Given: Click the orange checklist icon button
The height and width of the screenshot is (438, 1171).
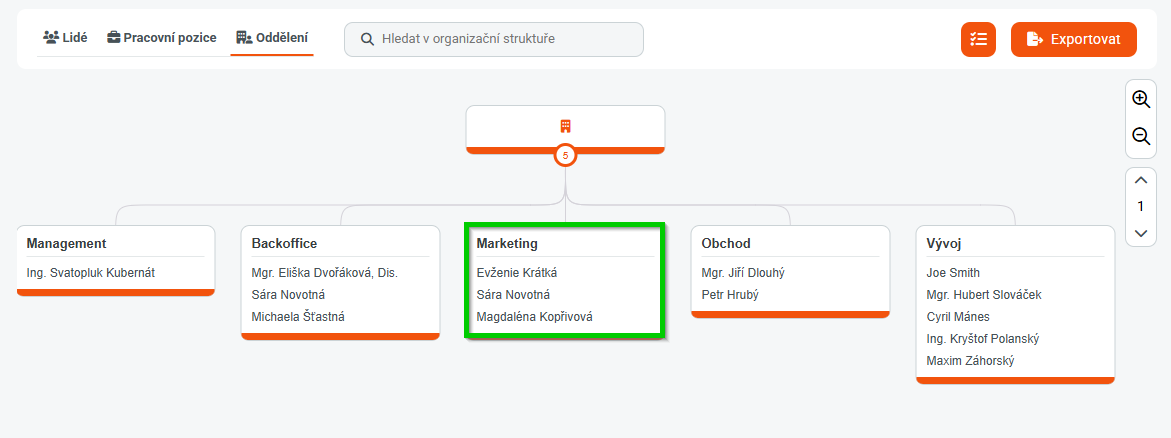Looking at the screenshot, I should [978, 39].
